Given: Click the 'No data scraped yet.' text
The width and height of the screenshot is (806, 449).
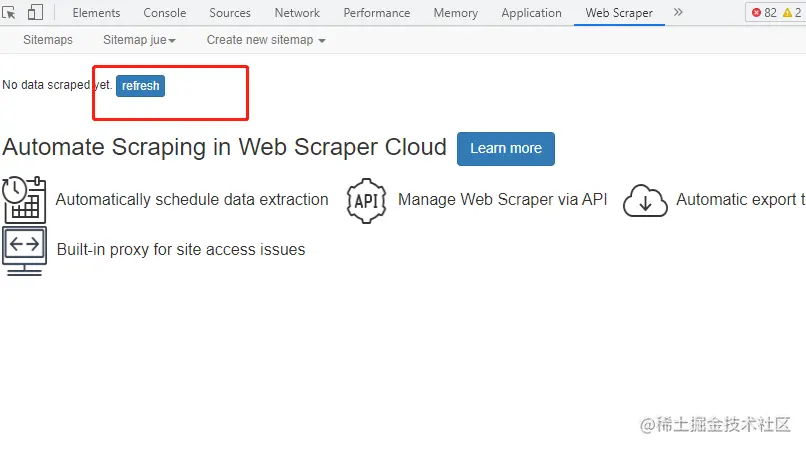Looking at the screenshot, I should (x=57, y=85).
